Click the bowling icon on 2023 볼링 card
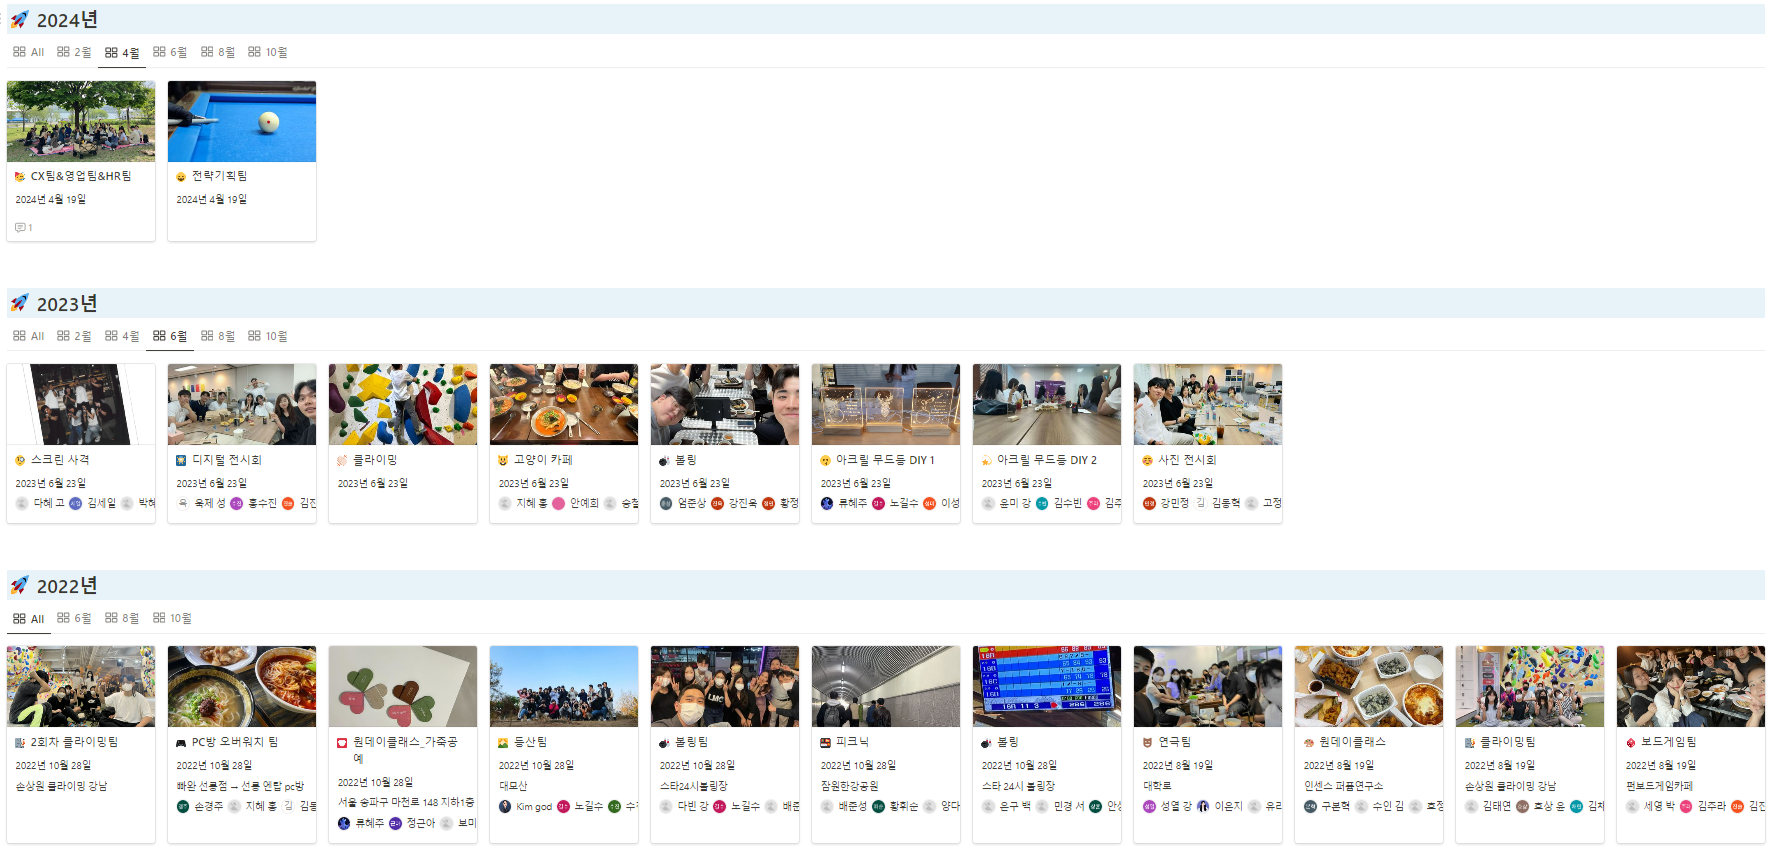Viewport: 1768px width, 846px height. 664,460
